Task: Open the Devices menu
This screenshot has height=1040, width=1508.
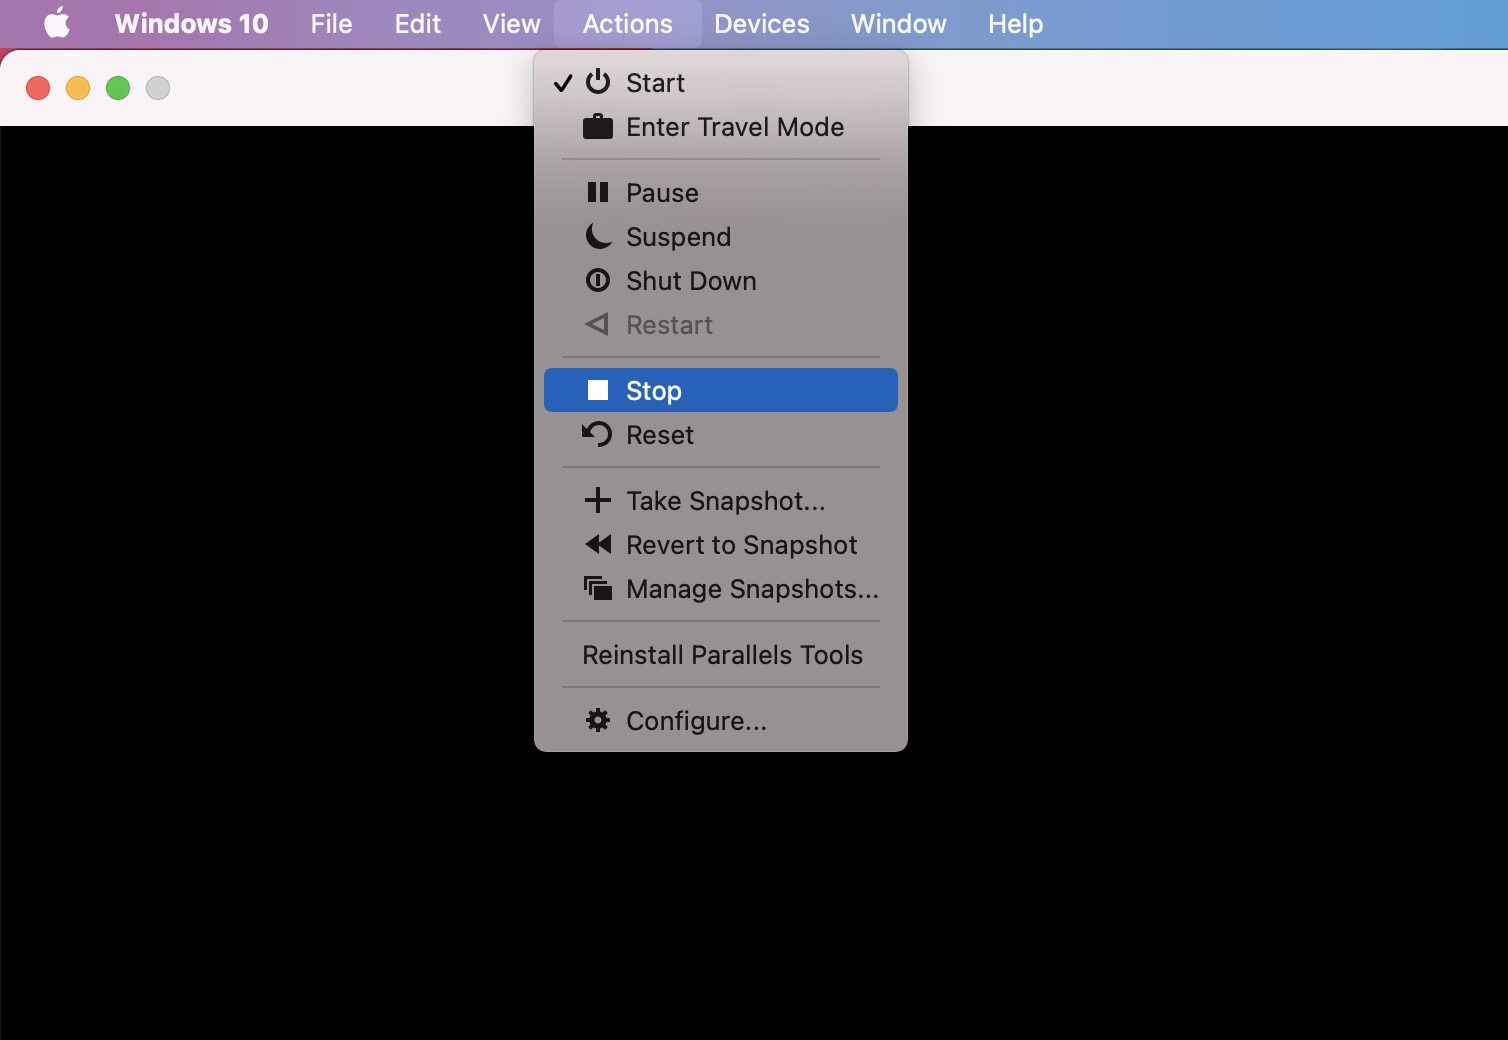Action: point(761,23)
